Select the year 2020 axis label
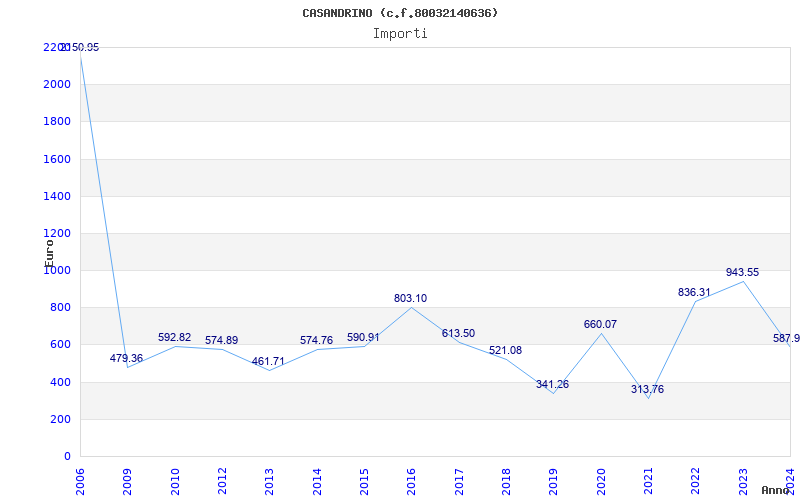The height and width of the screenshot is (500, 800). [x=601, y=481]
